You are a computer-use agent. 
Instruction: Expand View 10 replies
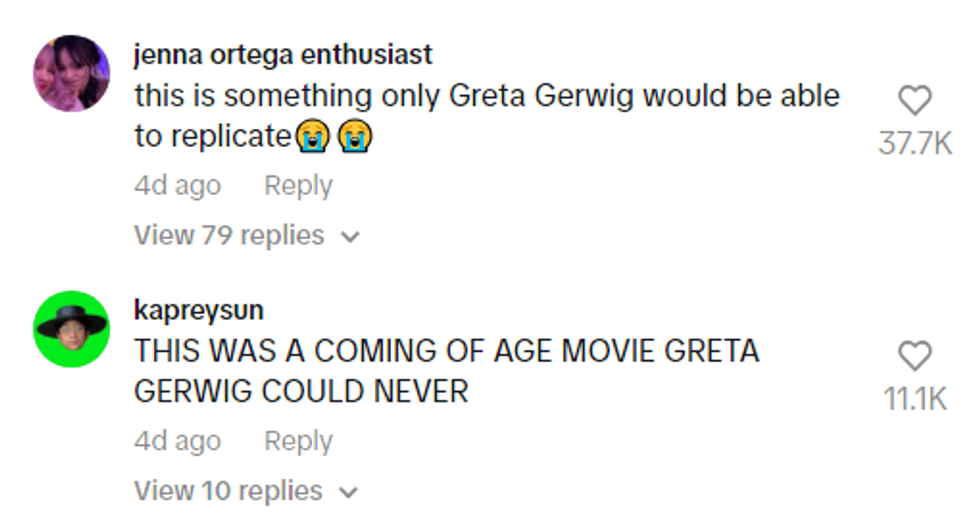(229, 491)
